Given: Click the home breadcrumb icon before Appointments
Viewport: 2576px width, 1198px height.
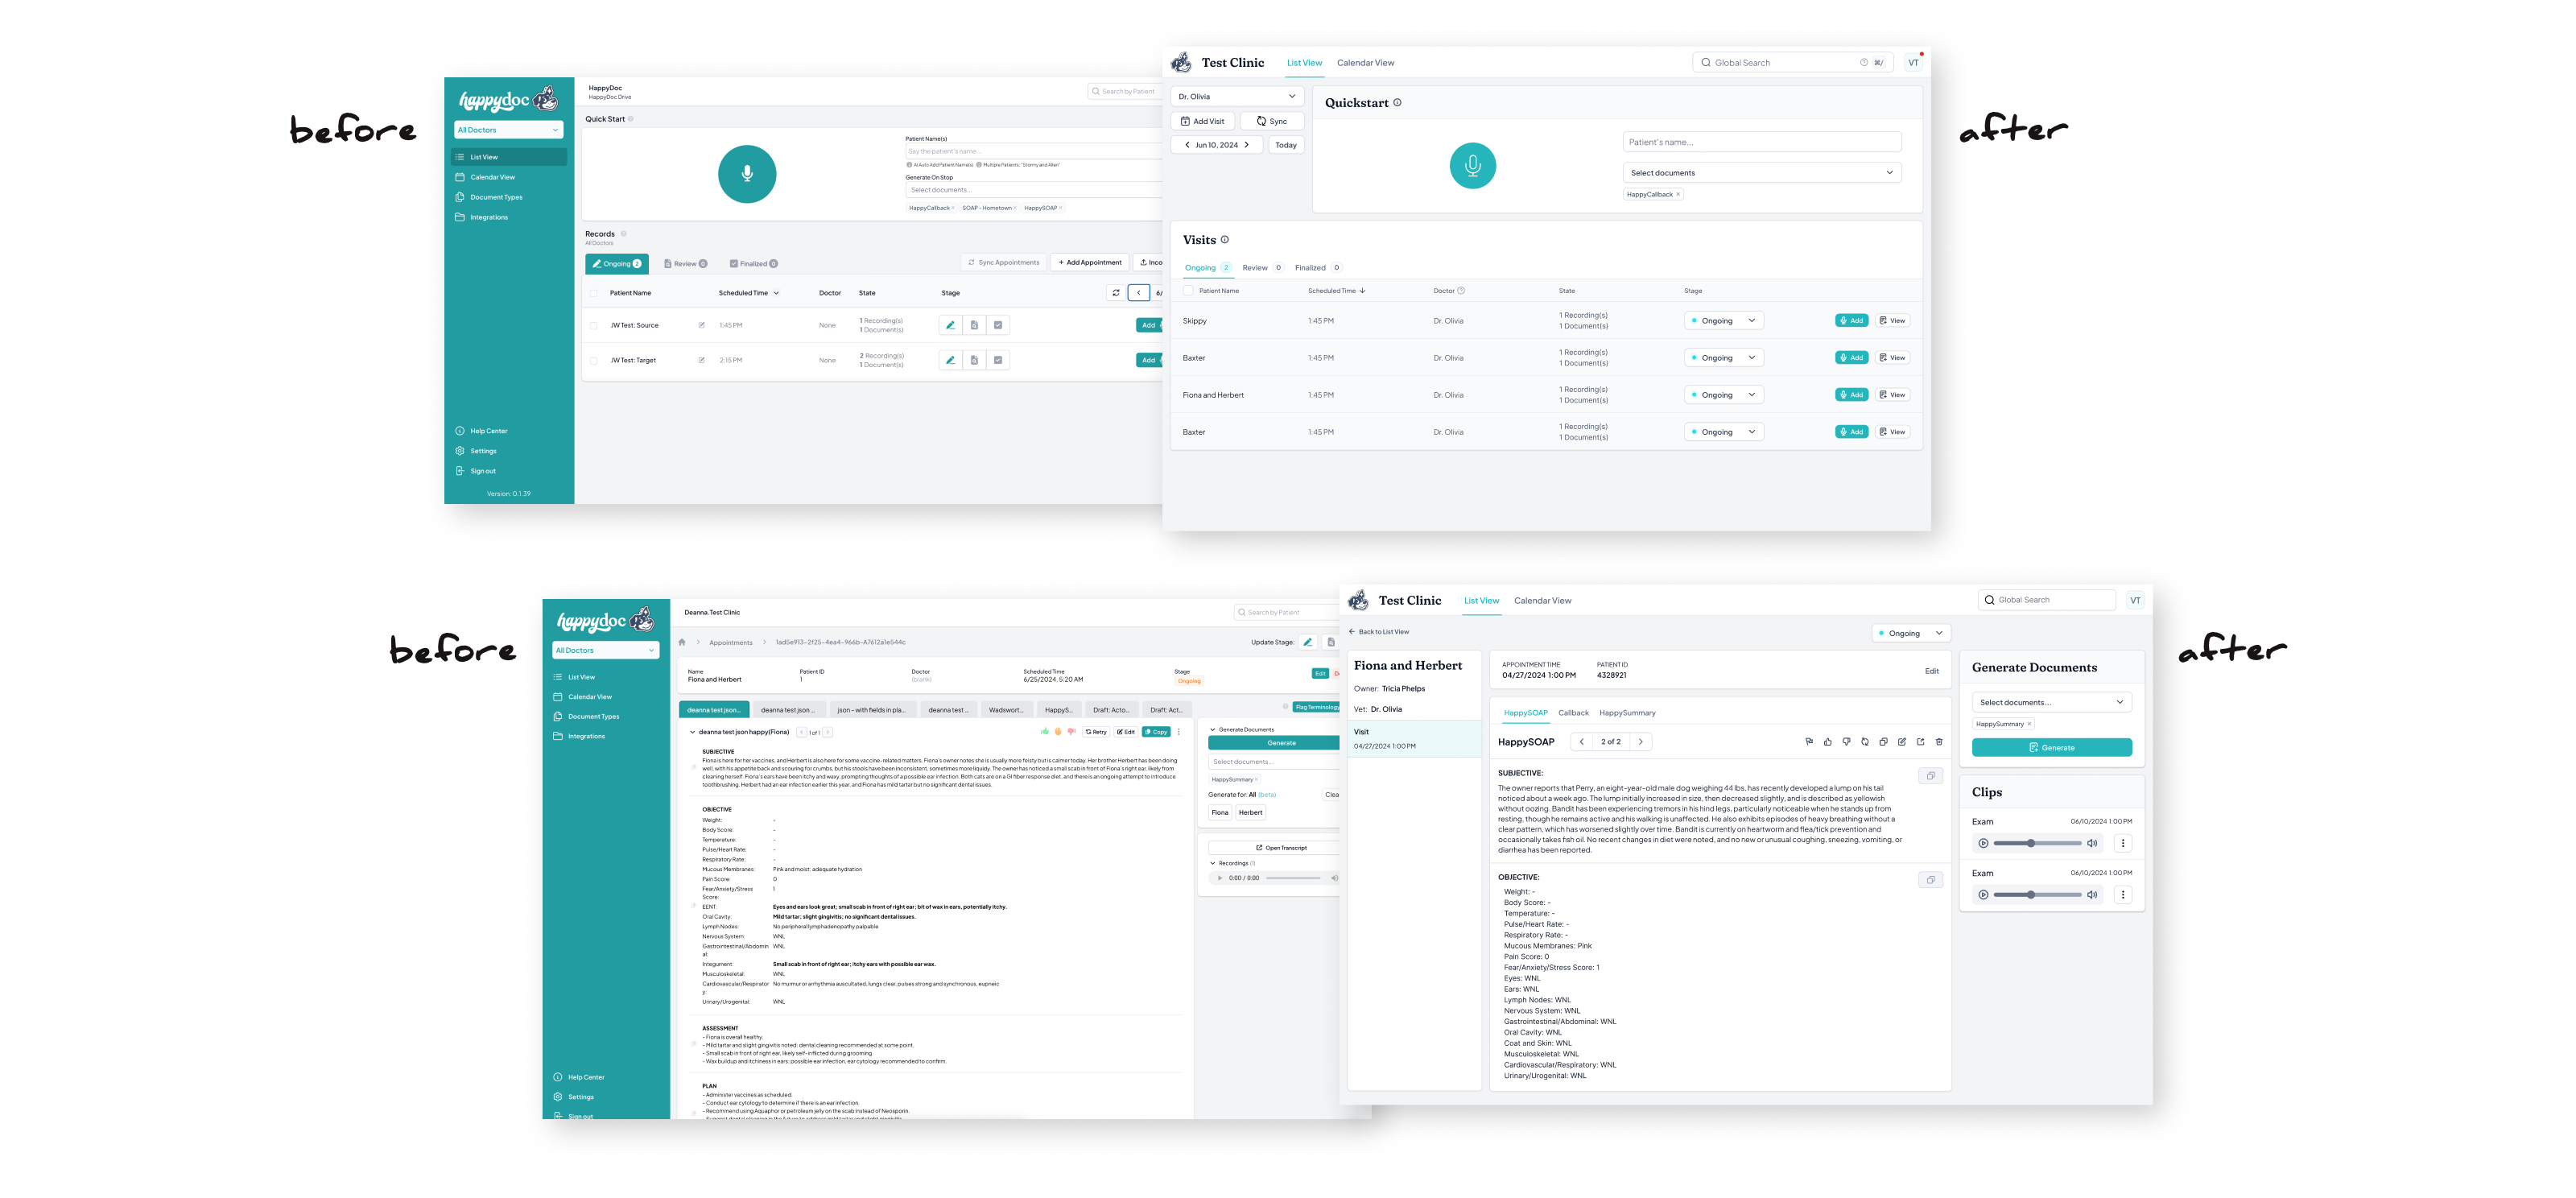Looking at the screenshot, I should [682, 642].
